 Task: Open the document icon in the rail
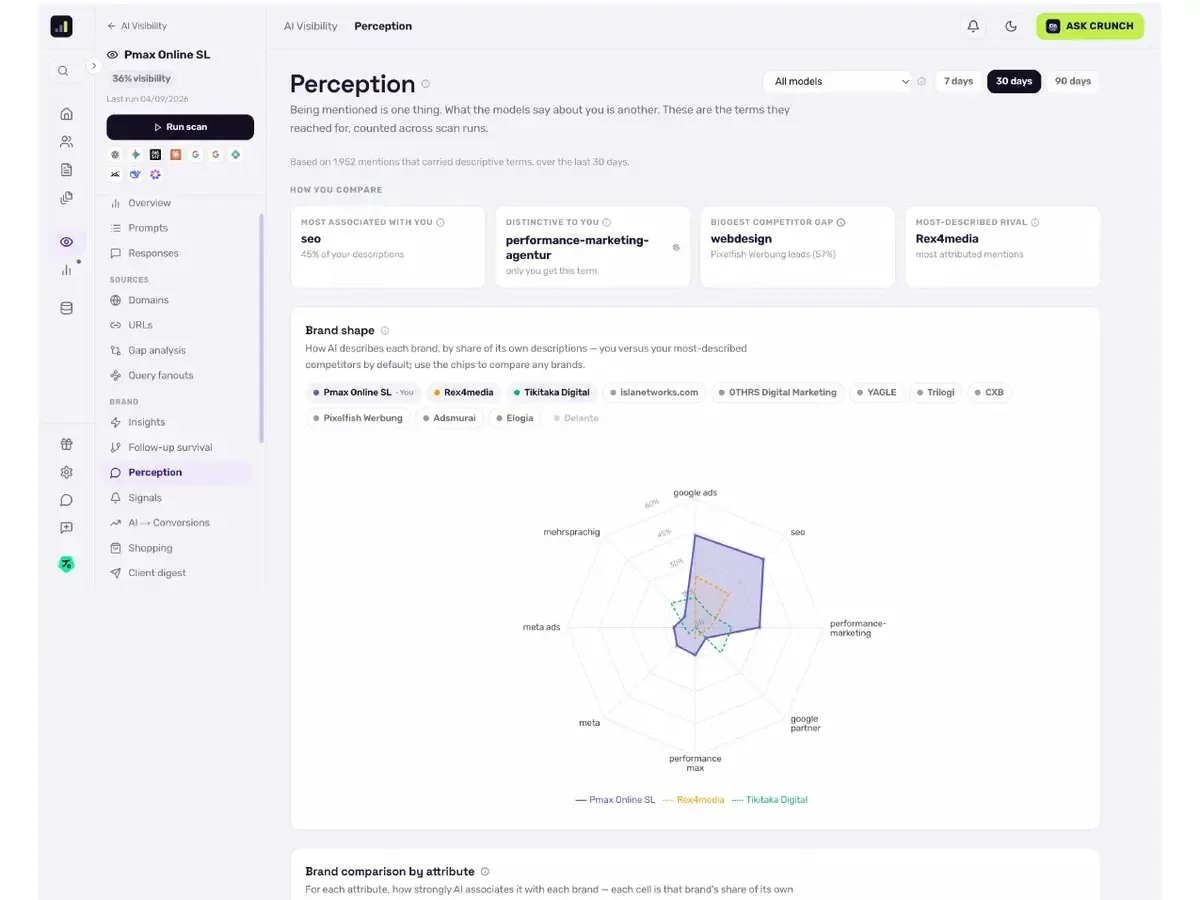[x=66, y=170]
